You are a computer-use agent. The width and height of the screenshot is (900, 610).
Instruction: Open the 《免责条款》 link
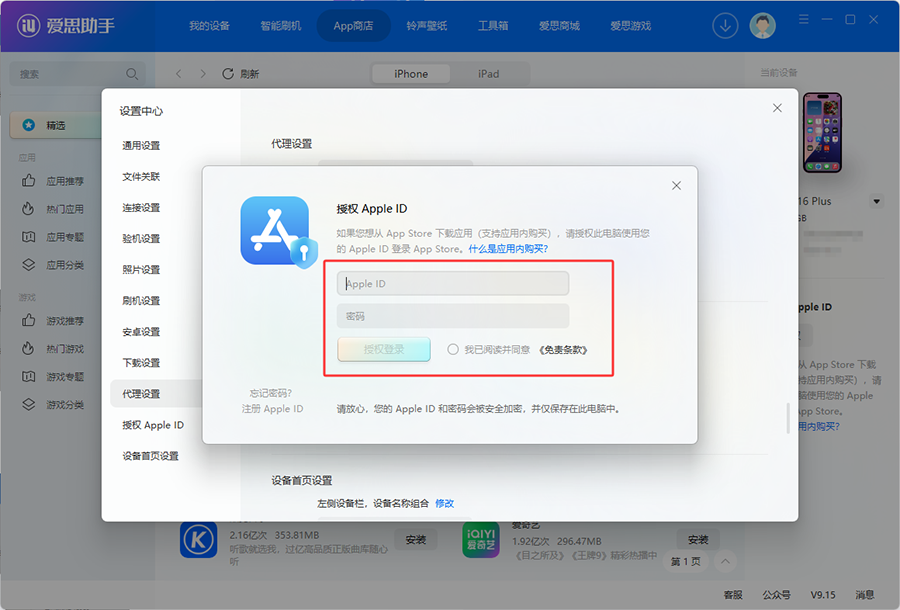[563, 349]
